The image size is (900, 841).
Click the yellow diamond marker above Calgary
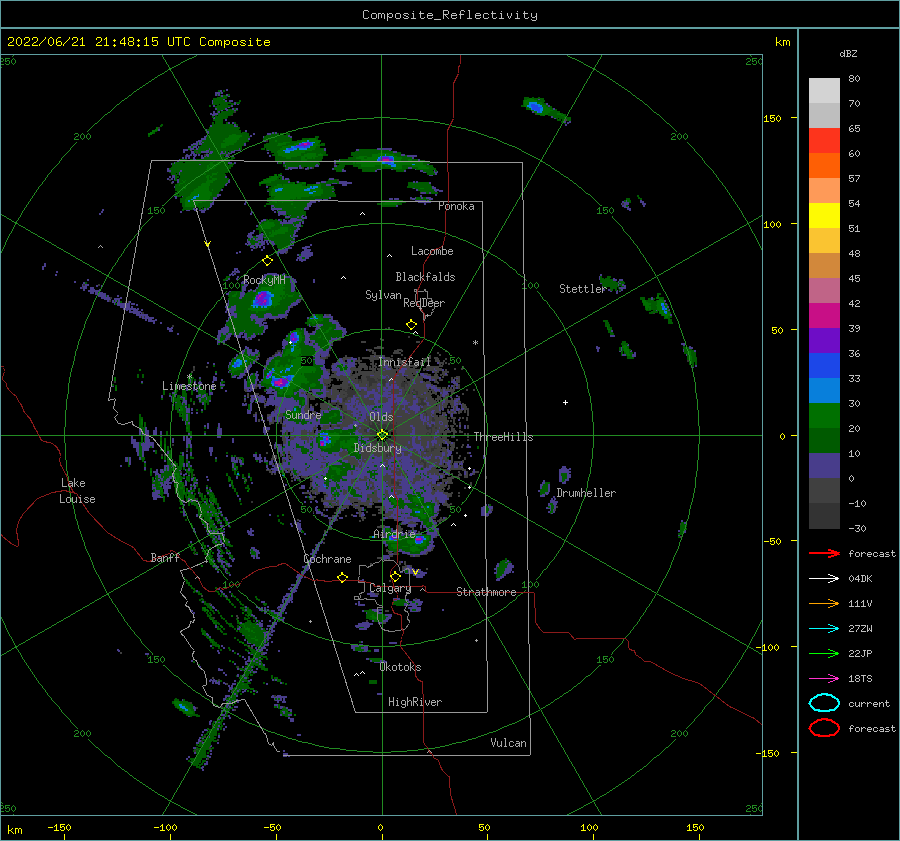[395, 576]
